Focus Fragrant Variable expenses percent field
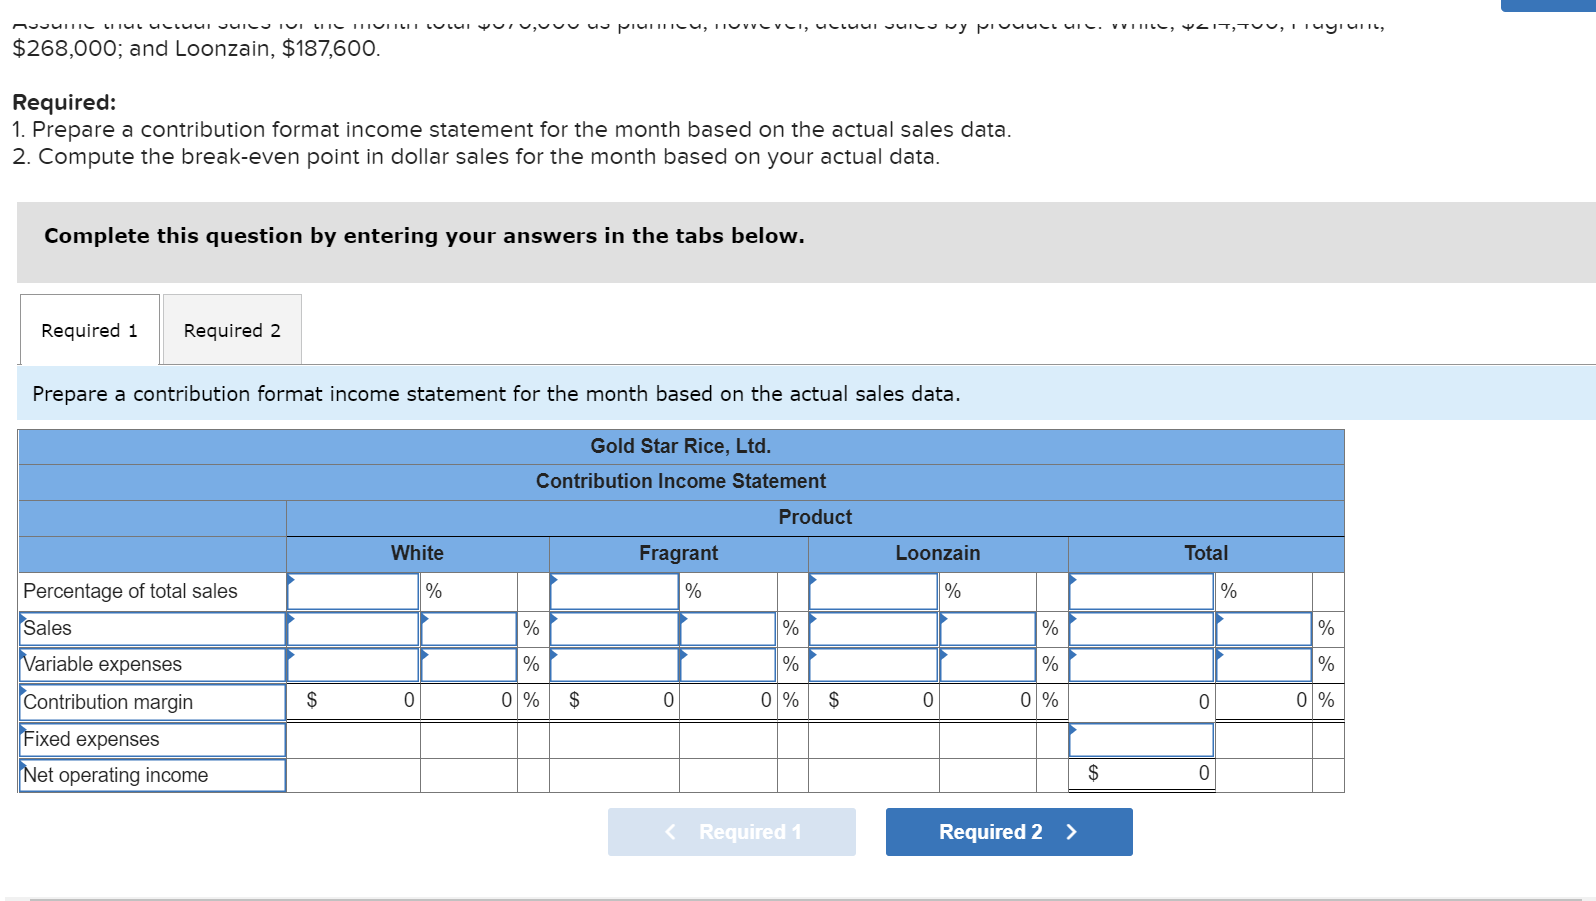 pos(728,665)
